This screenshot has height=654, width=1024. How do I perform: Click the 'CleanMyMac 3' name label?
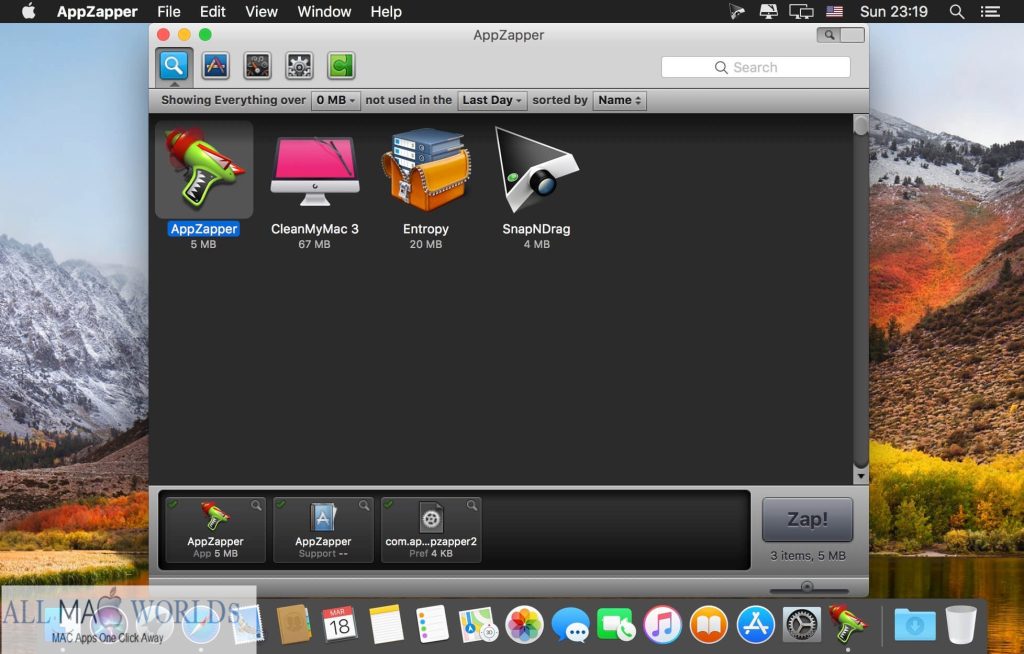[x=315, y=229]
